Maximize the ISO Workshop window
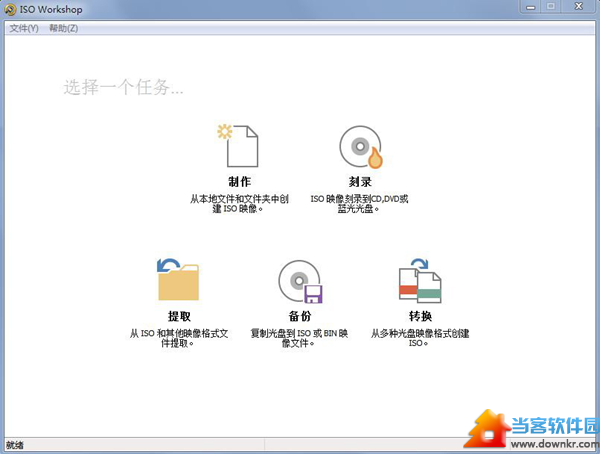600x454 pixels. pyautogui.click(x=551, y=7)
